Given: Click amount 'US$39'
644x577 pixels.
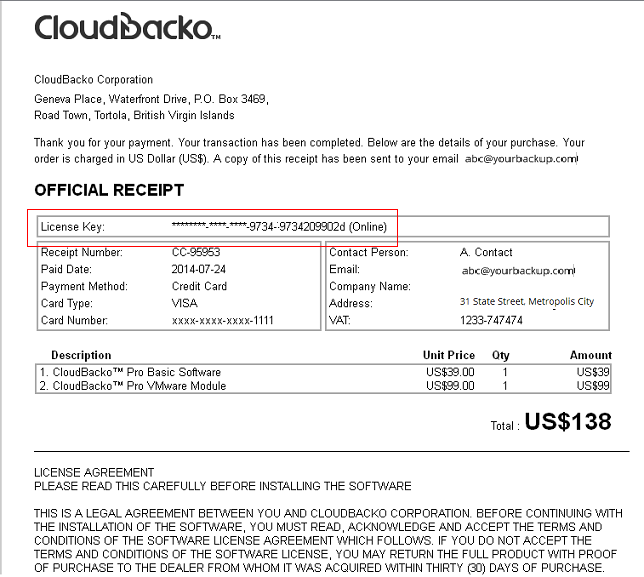Looking at the screenshot, I should click(593, 372).
